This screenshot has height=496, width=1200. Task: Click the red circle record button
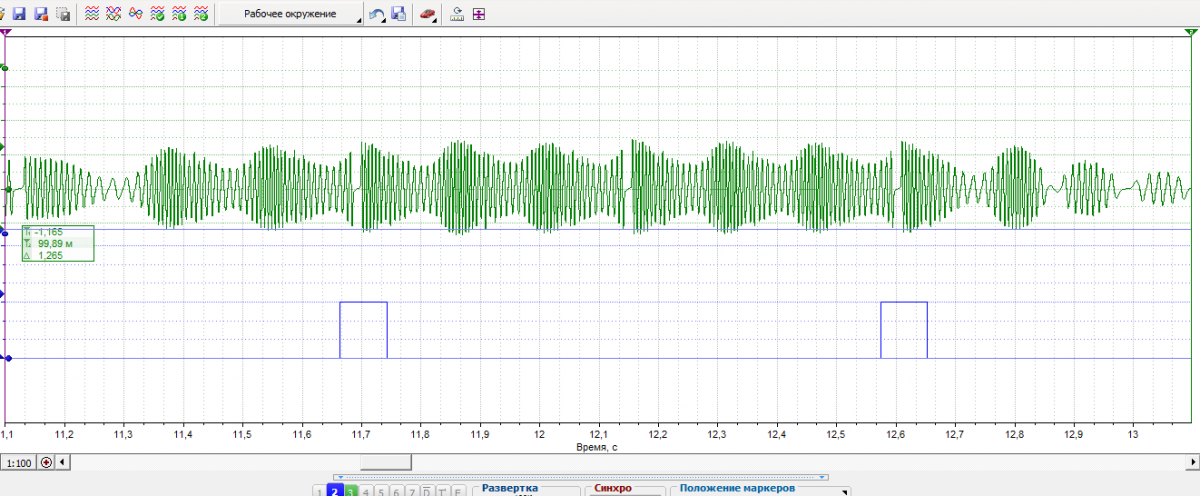click(46, 463)
